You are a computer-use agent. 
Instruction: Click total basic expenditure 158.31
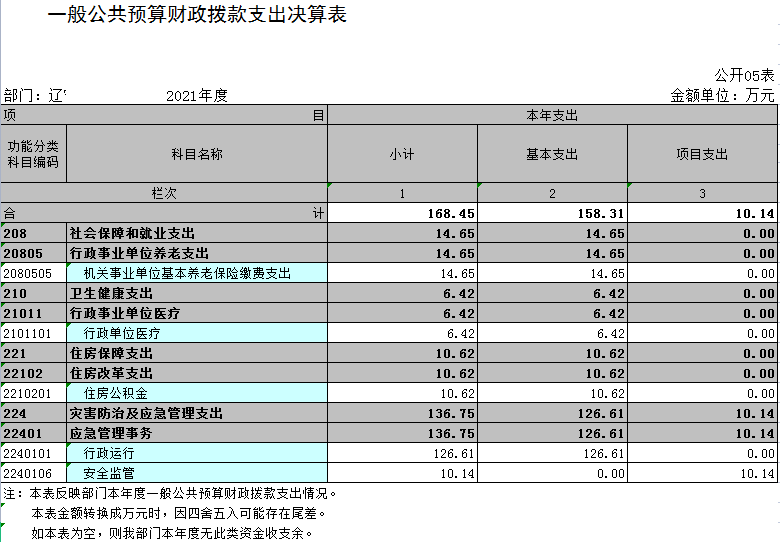(552, 213)
